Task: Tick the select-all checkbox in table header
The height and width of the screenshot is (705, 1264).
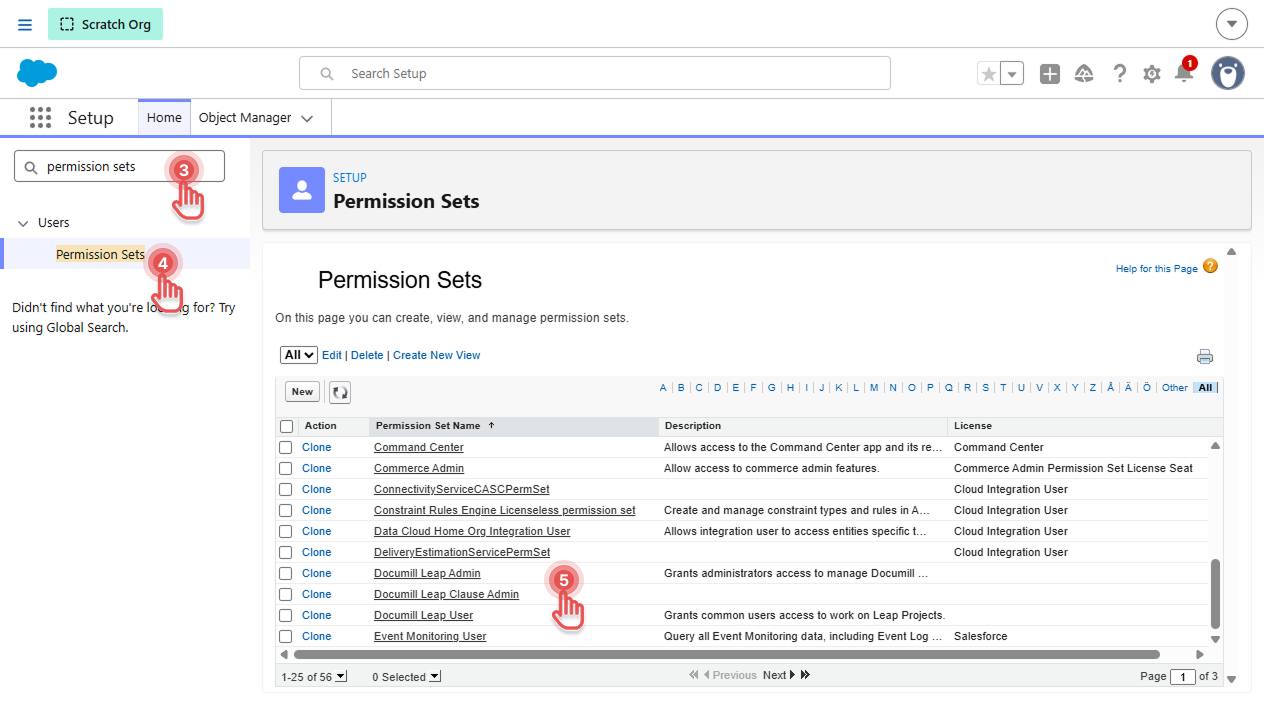Action: point(287,426)
